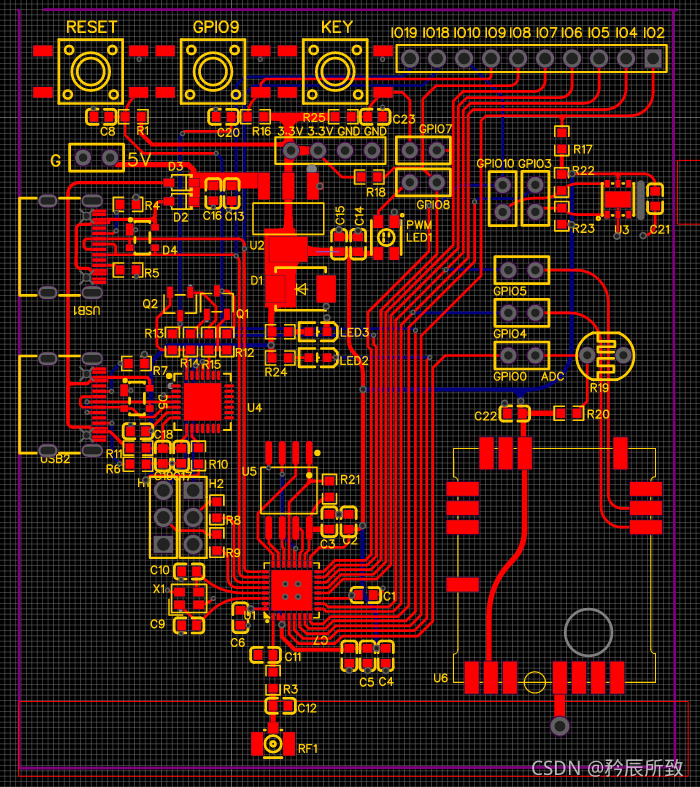Click the C20 capacitor label
This screenshot has width=700, height=787.
point(228,133)
